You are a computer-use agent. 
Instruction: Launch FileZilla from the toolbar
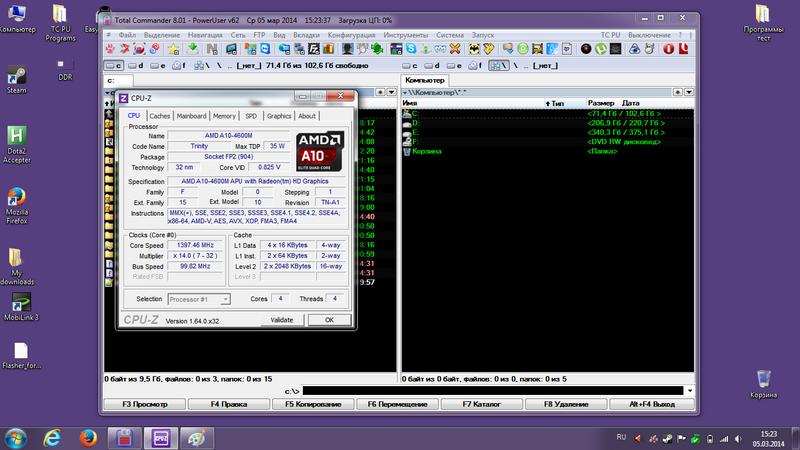coord(314,49)
